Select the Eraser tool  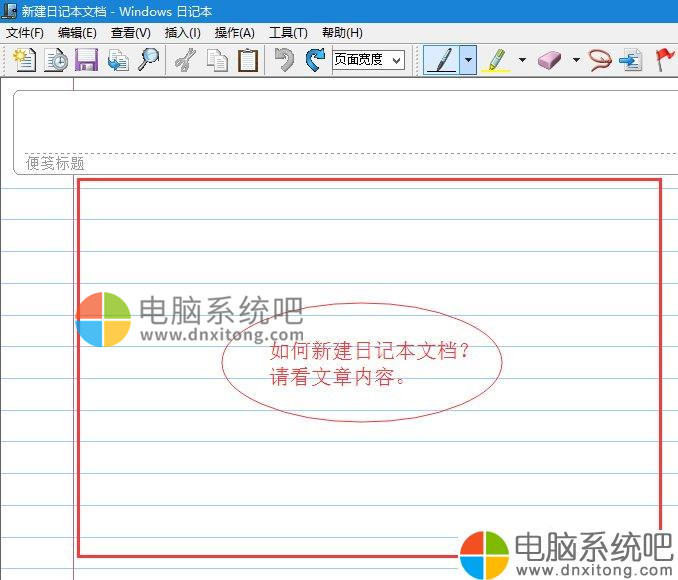[x=550, y=60]
